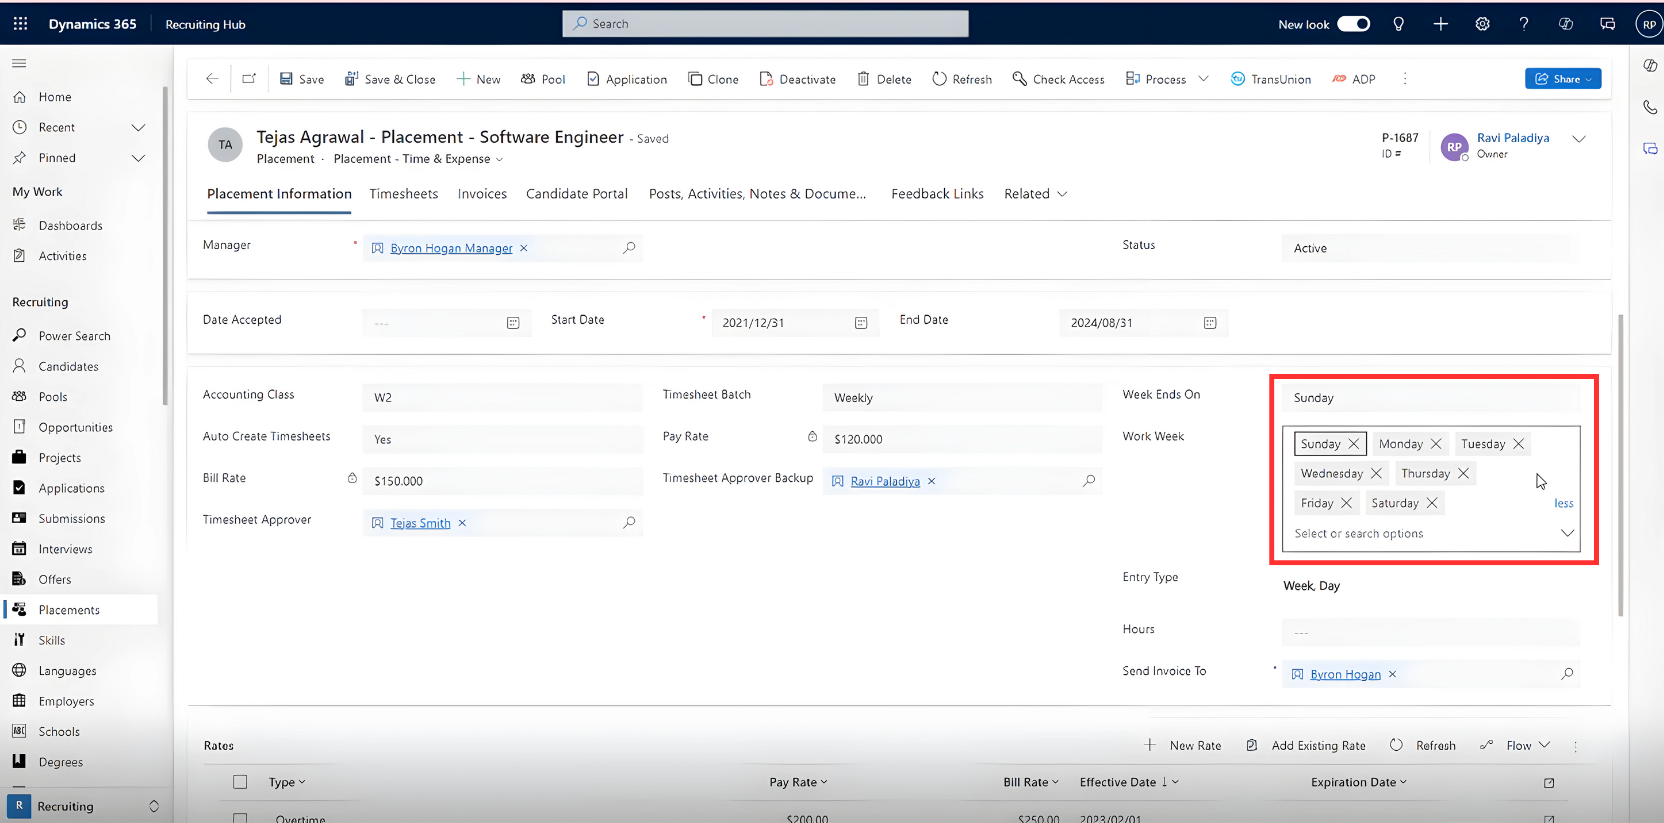Click the ADP command
The height and width of the screenshot is (823, 1664).
pos(1353,79)
